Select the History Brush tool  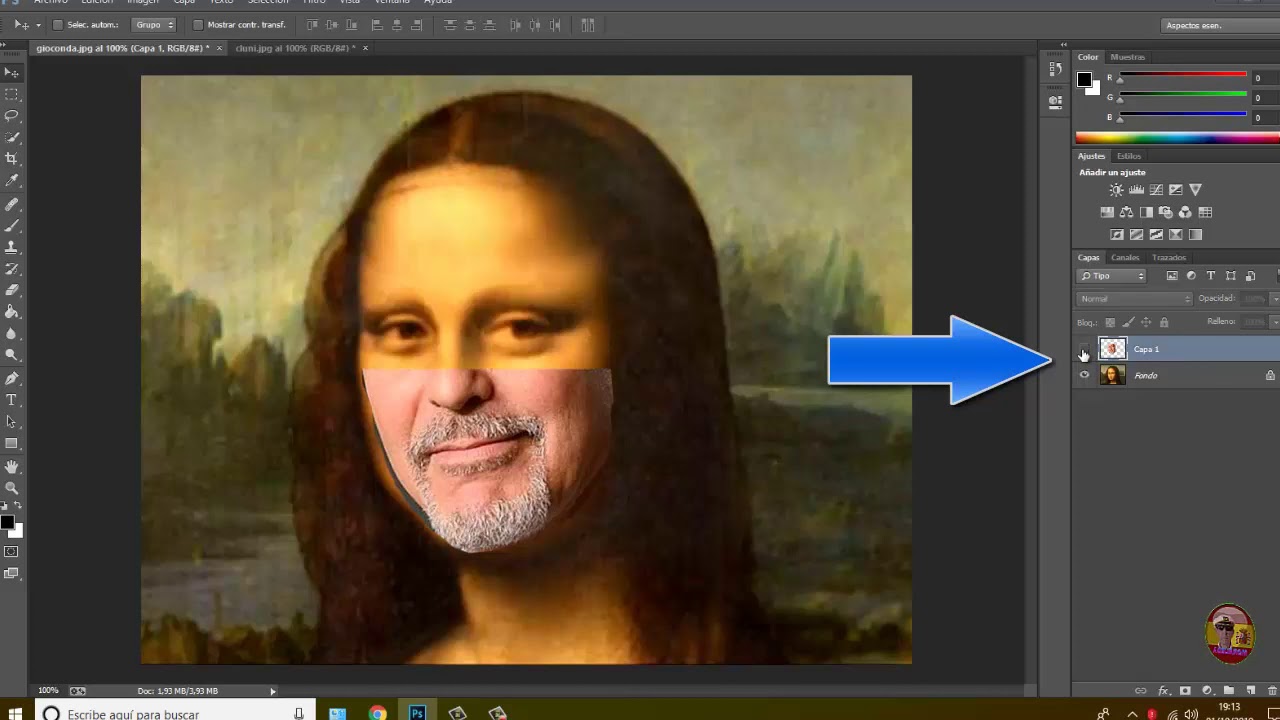click(x=12, y=269)
